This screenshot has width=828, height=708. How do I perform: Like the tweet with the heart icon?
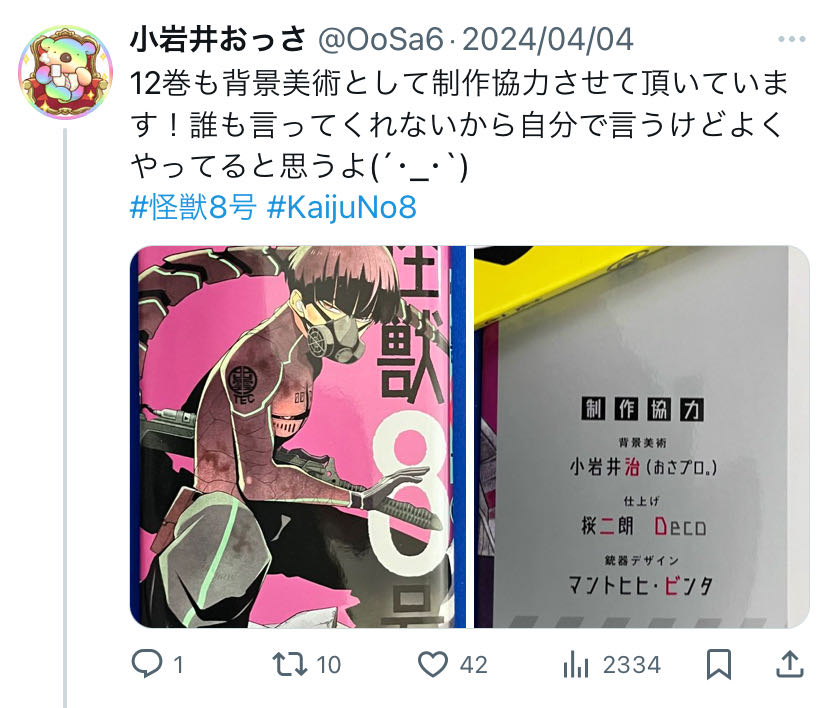pos(432,664)
